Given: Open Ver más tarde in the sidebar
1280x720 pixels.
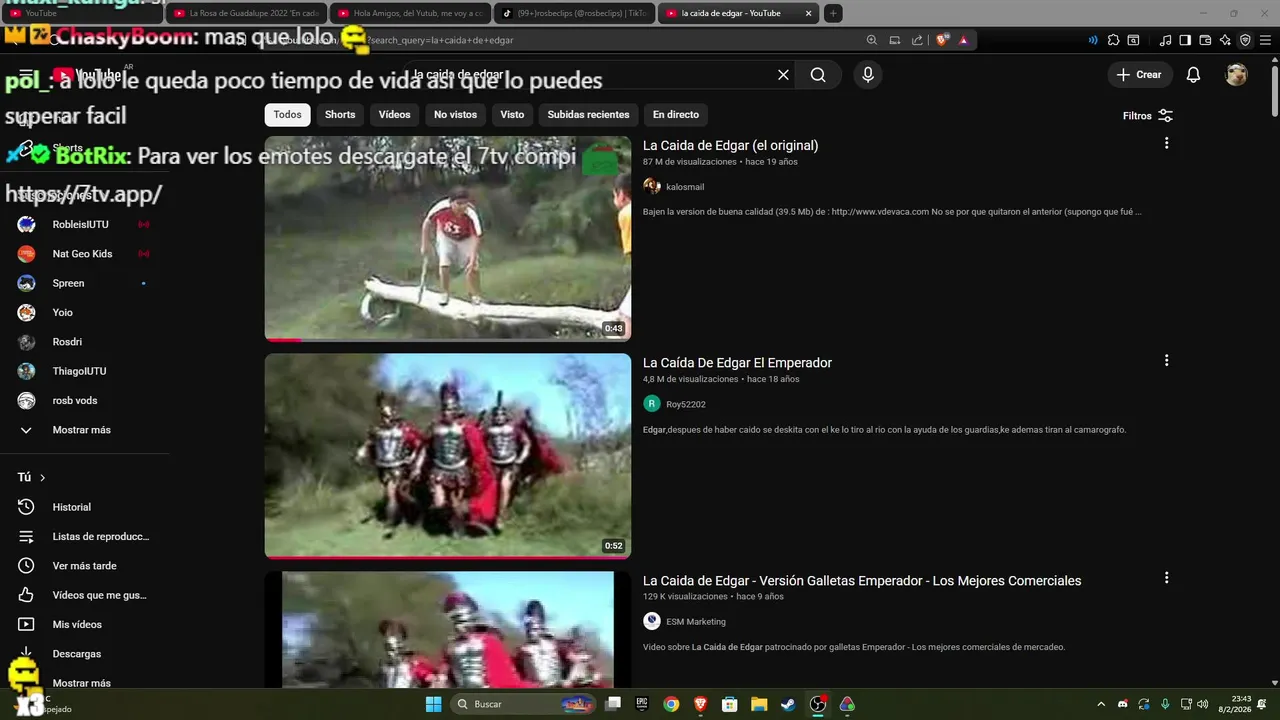Looking at the screenshot, I should (x=83, y=566).
